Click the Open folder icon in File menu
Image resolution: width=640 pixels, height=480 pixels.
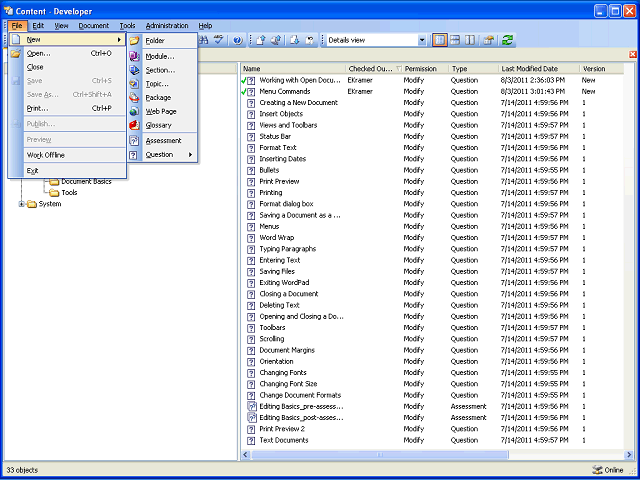[16, 53]
